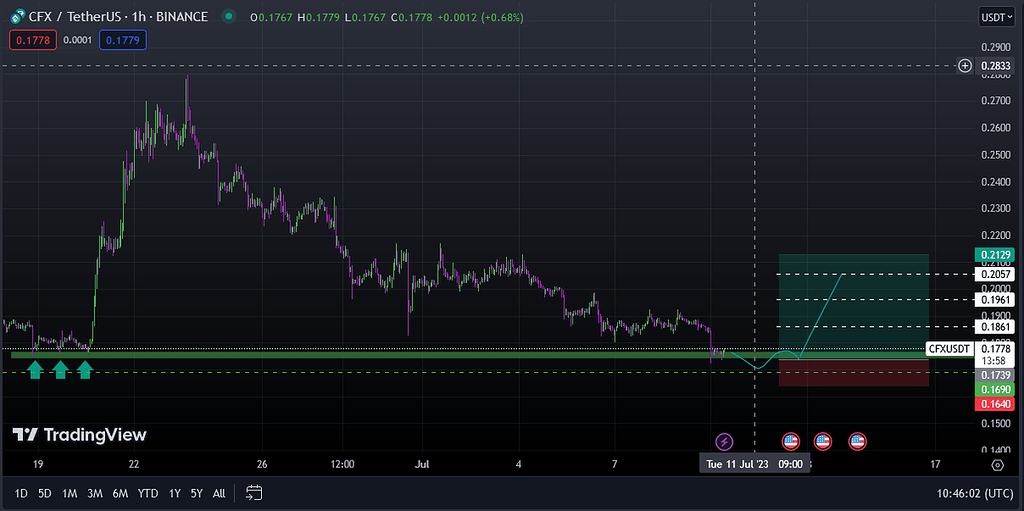Image resolution: width=1024 pixels, height=511 pixels.
Task: Select the 1M time range
Action: 70,493
